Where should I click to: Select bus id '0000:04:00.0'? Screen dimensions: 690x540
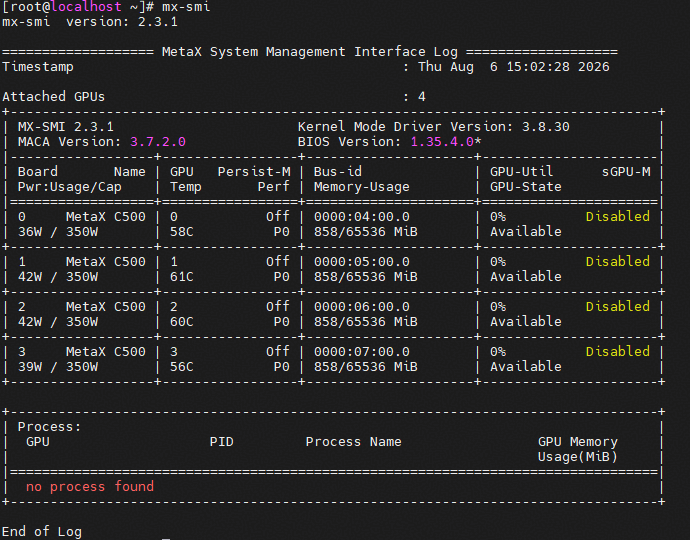pyautogui.click(x=362, y=217)
